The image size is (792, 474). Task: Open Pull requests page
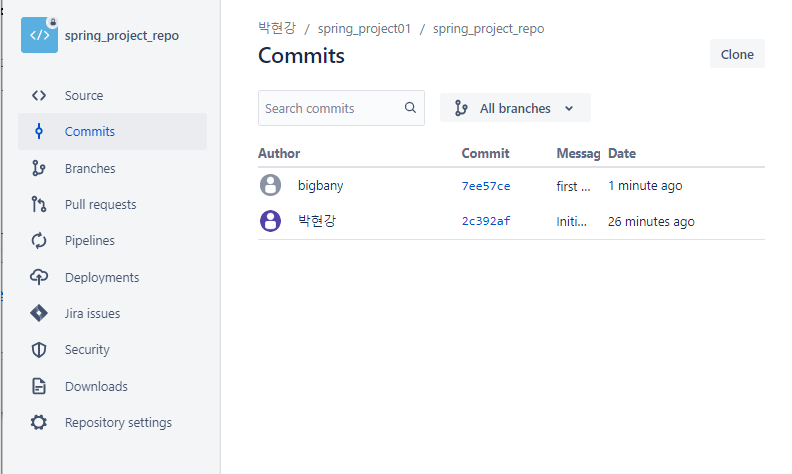click(x=112, y=205)
